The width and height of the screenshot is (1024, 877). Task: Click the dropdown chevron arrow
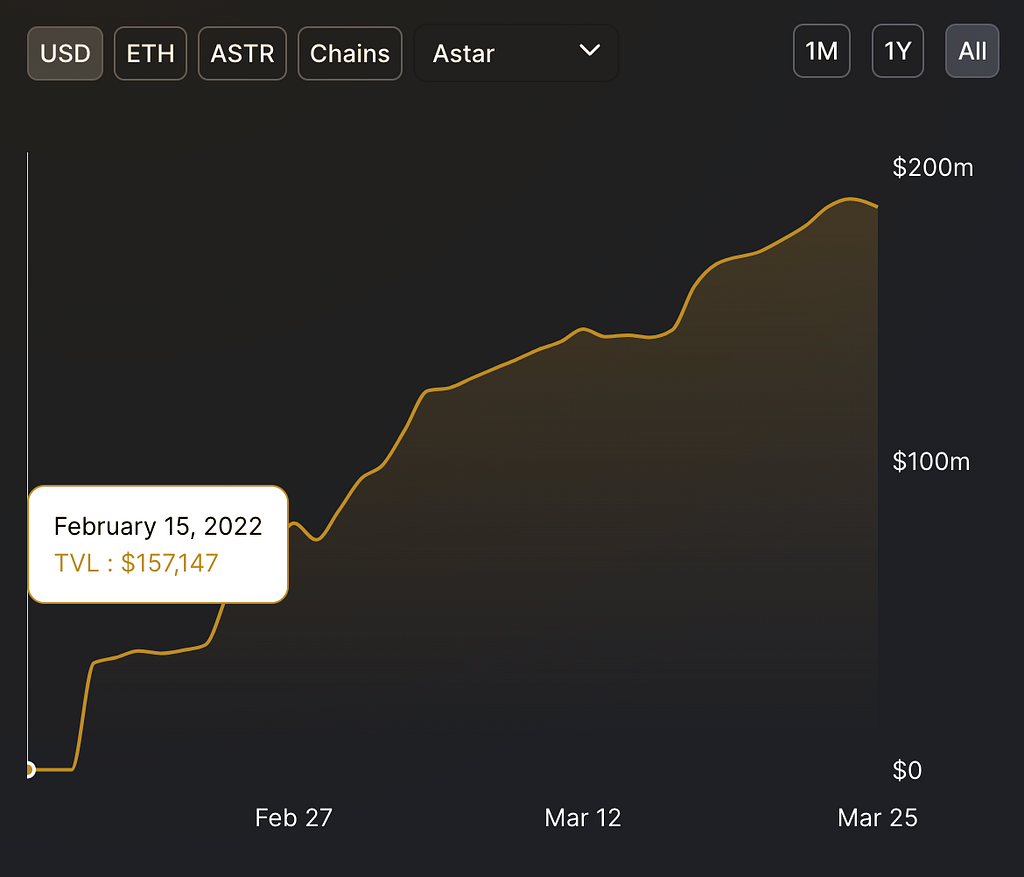590,50
